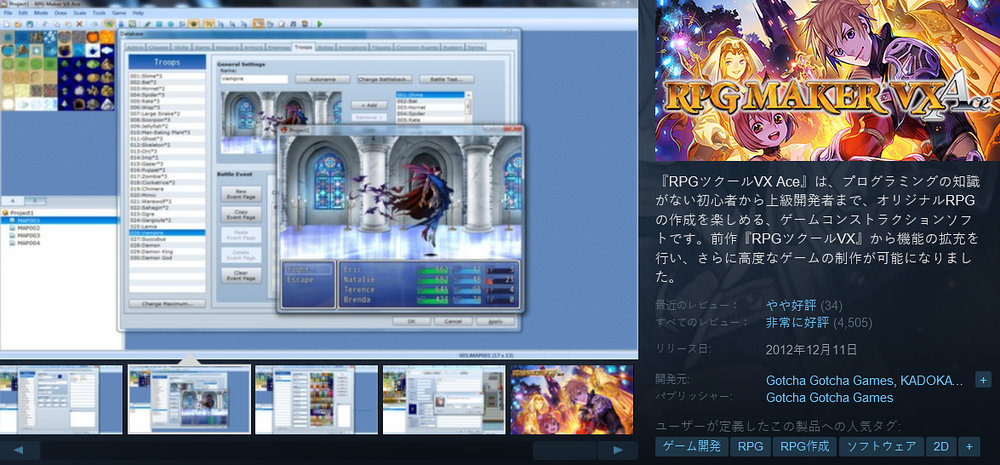Open all reviews 非常に好評 link
This screenshot has height=465, width=1000.
(797, 322)
